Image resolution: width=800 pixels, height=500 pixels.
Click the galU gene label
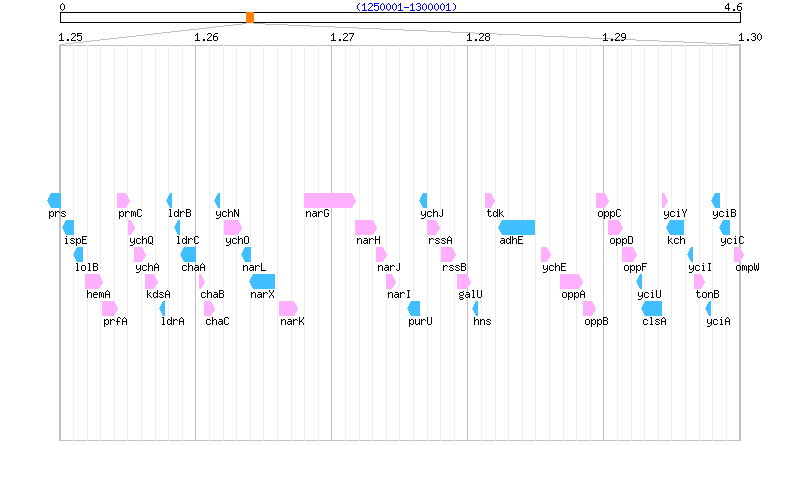[x=470, y=294]
